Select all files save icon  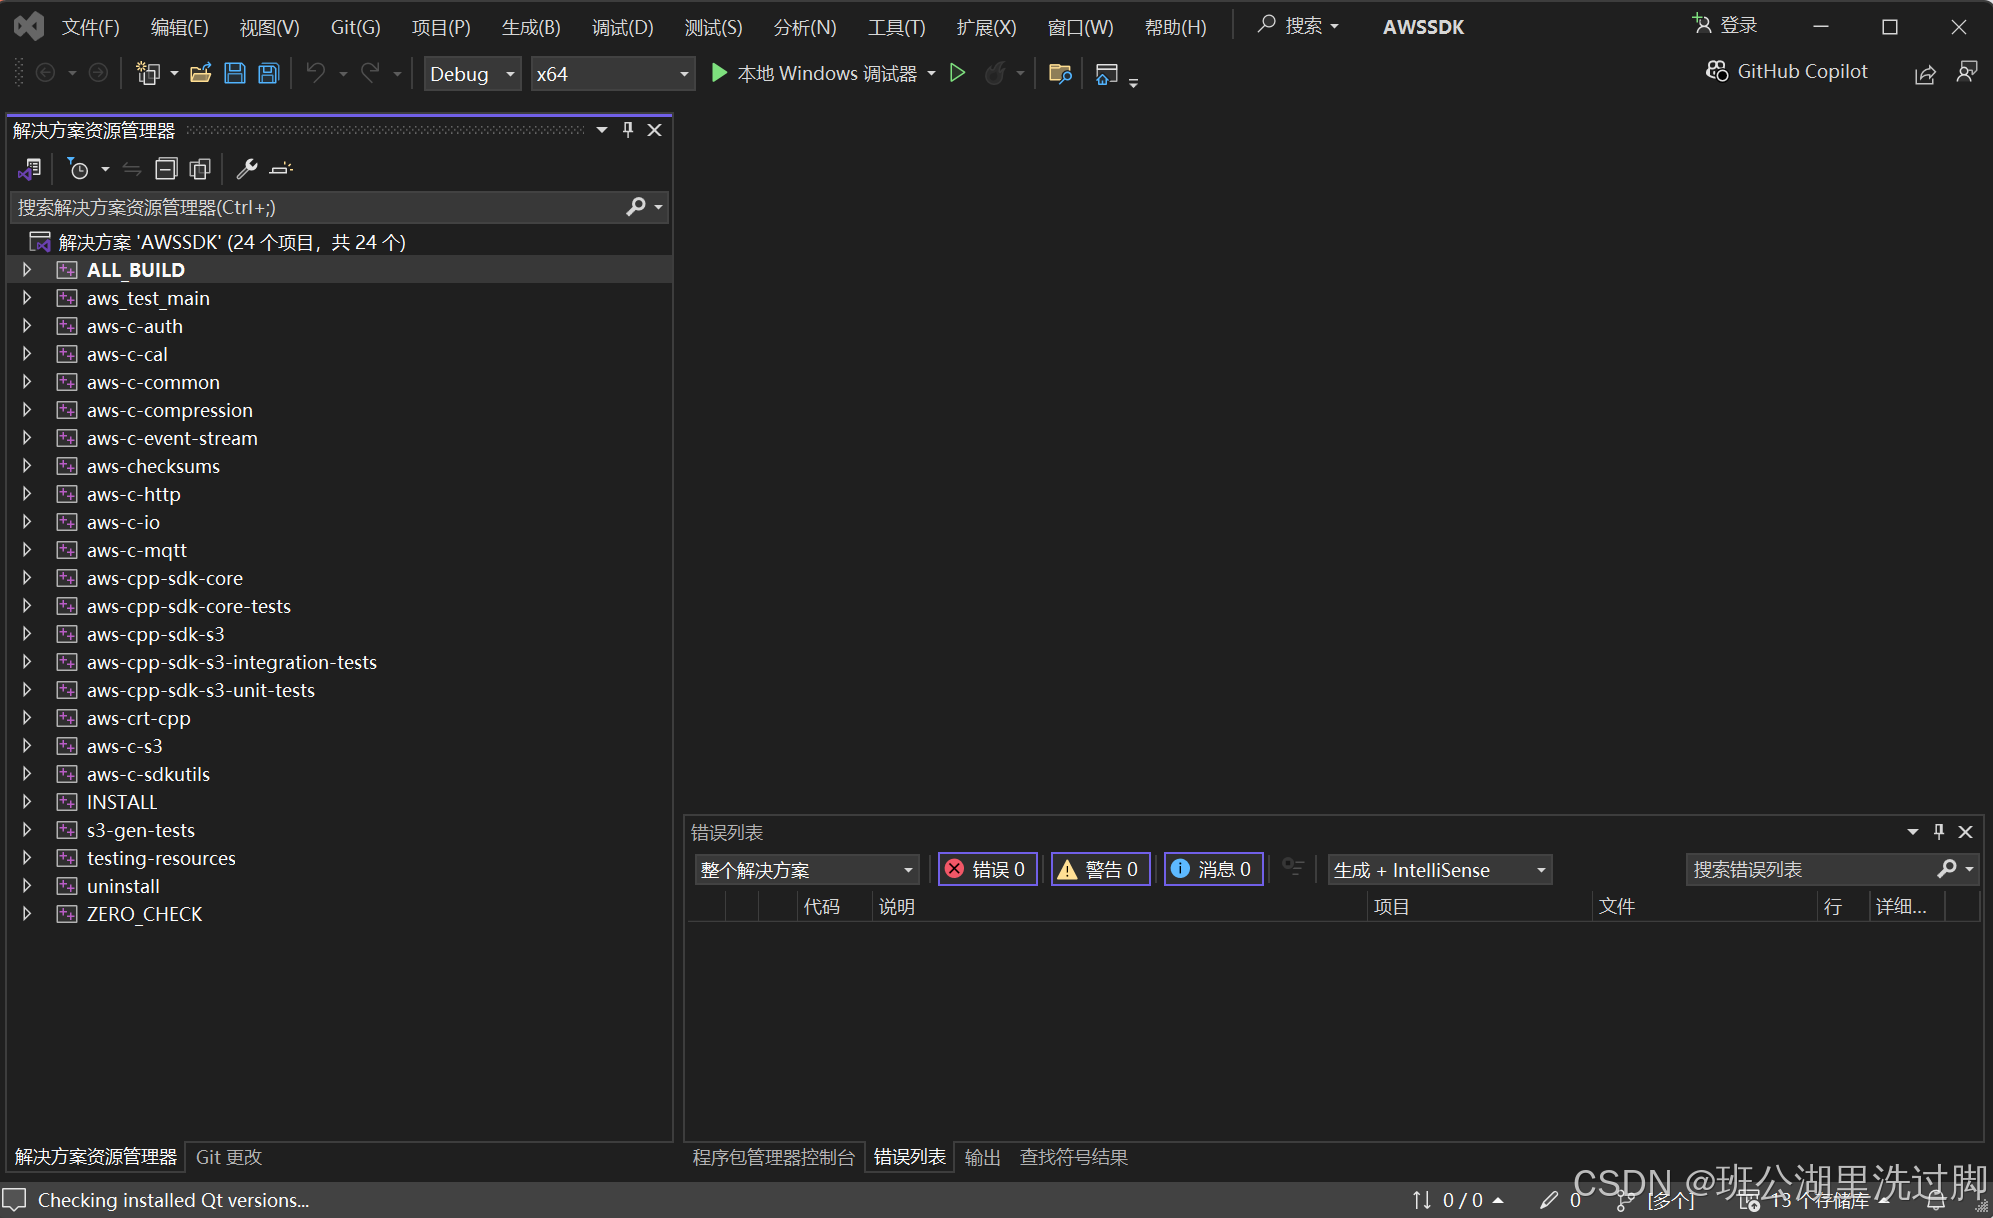[267, 73]
